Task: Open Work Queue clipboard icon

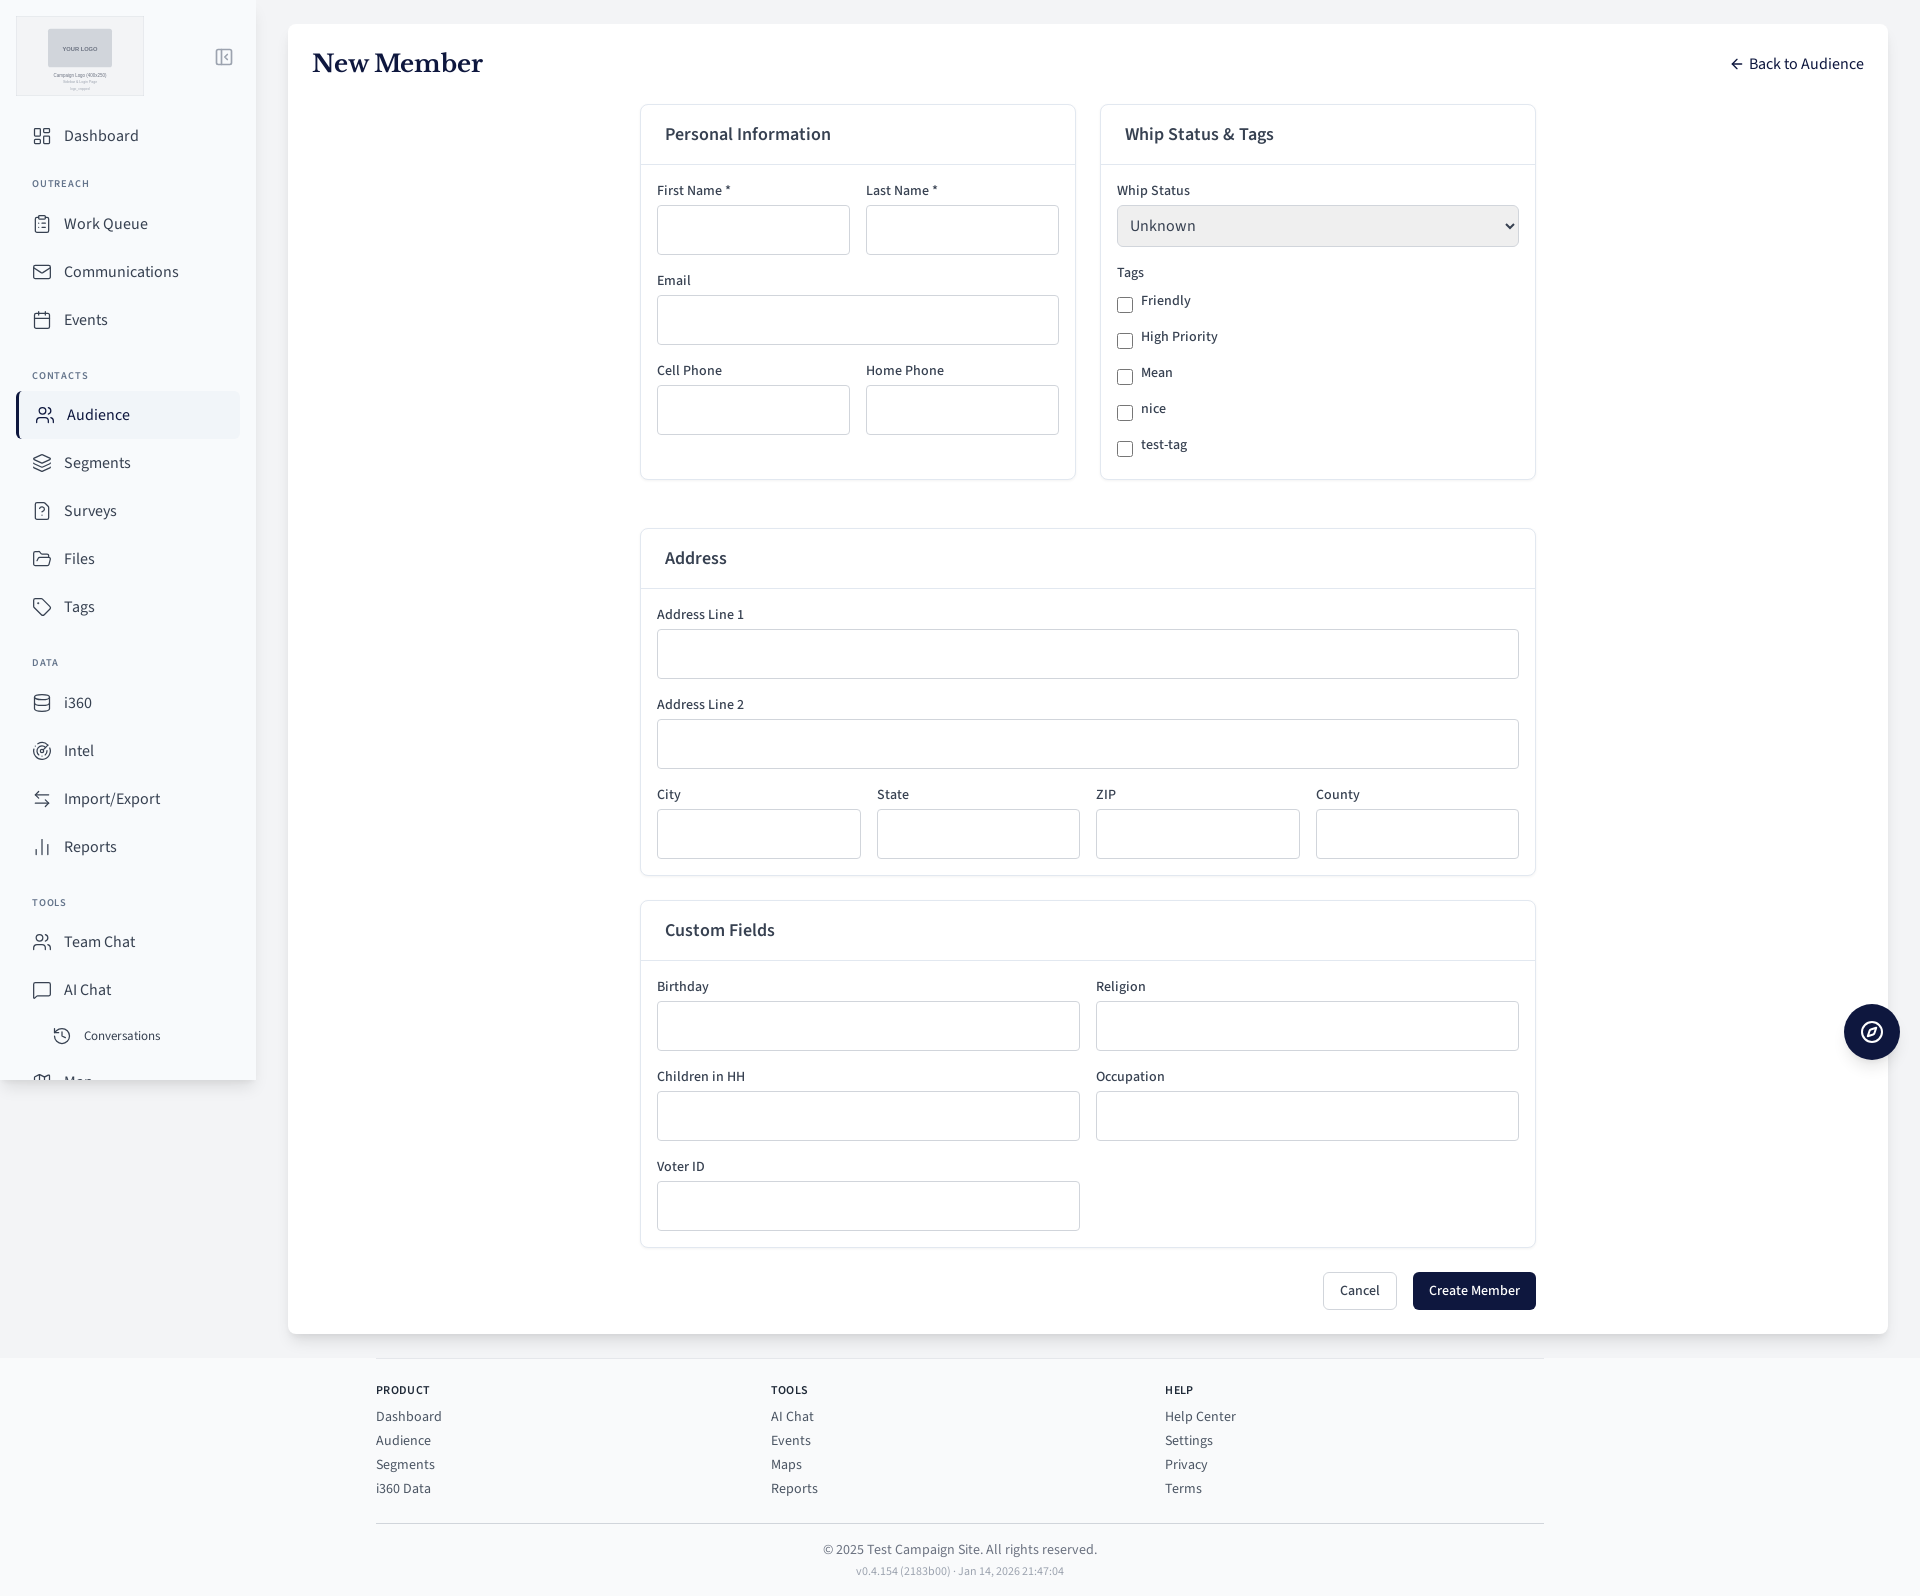Action: [42, 224]
